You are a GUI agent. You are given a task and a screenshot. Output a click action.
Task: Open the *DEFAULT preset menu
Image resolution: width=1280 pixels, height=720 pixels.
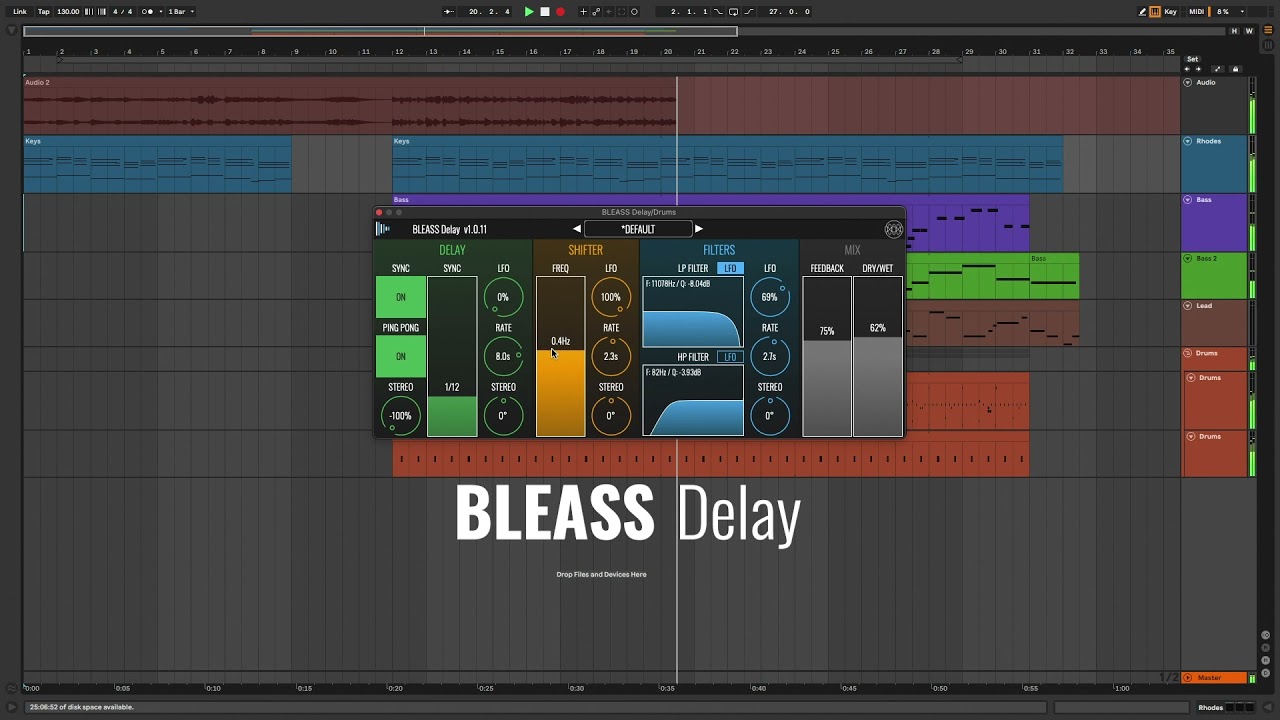tap(638, 229)
